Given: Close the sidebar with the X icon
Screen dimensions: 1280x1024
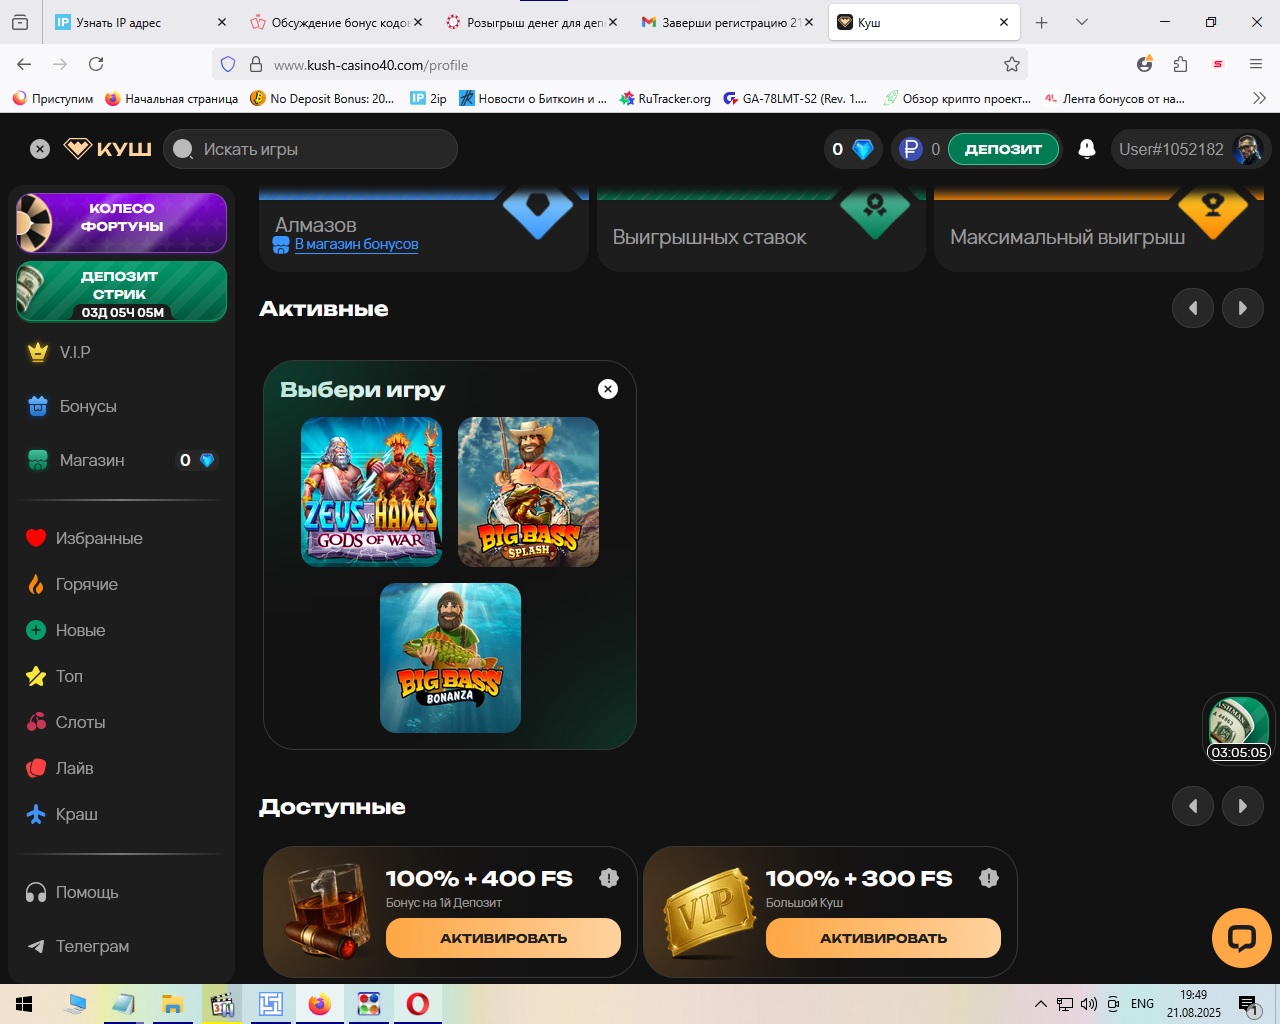Looking at the screenshot, I should tap(40, 149).
